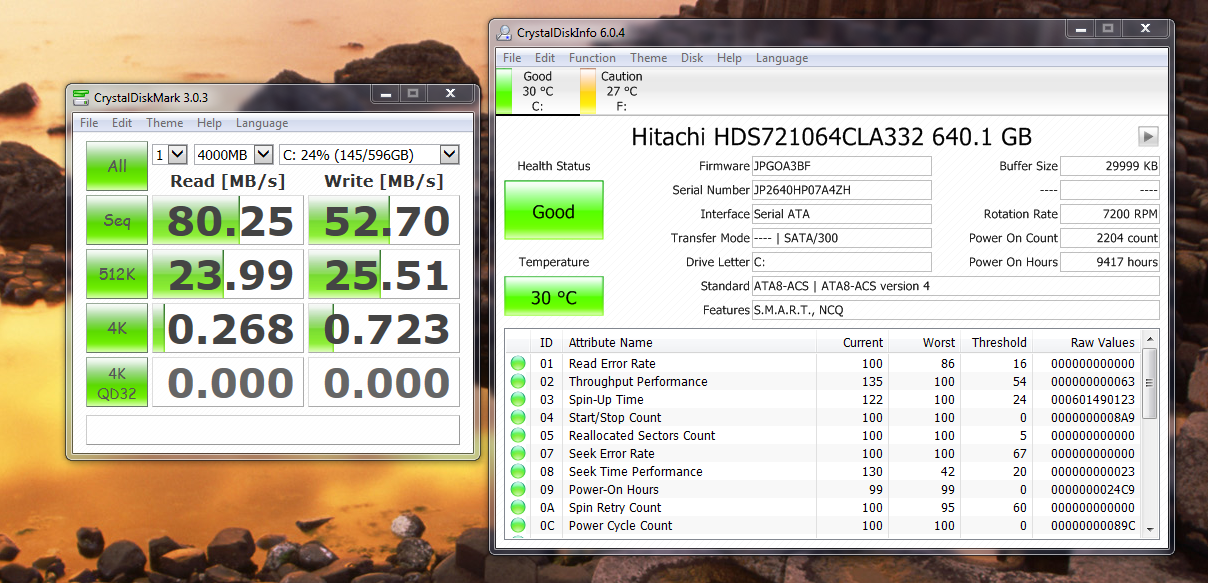1208x583 pixels.
Task: Click the next disk arrow icon
Action: coord(1148,137)
